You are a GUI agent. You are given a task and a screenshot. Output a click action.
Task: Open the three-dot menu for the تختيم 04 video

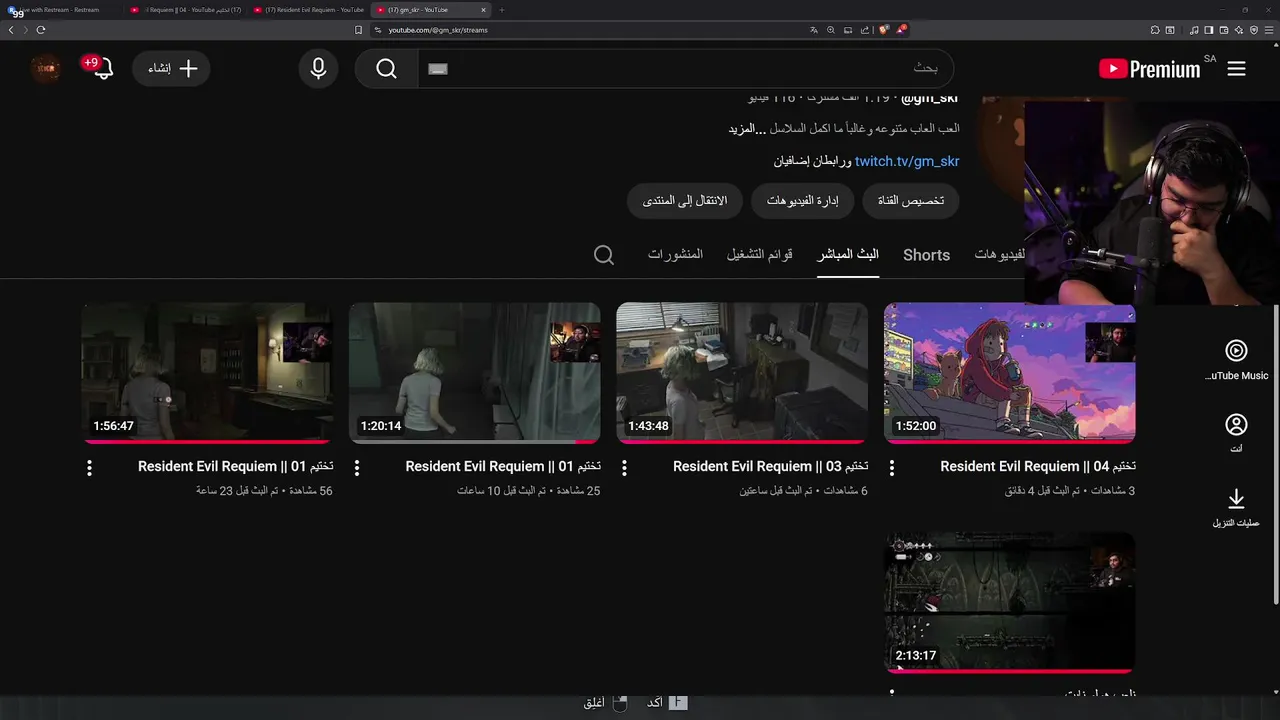pyautogui.click(x=892, y=468)
